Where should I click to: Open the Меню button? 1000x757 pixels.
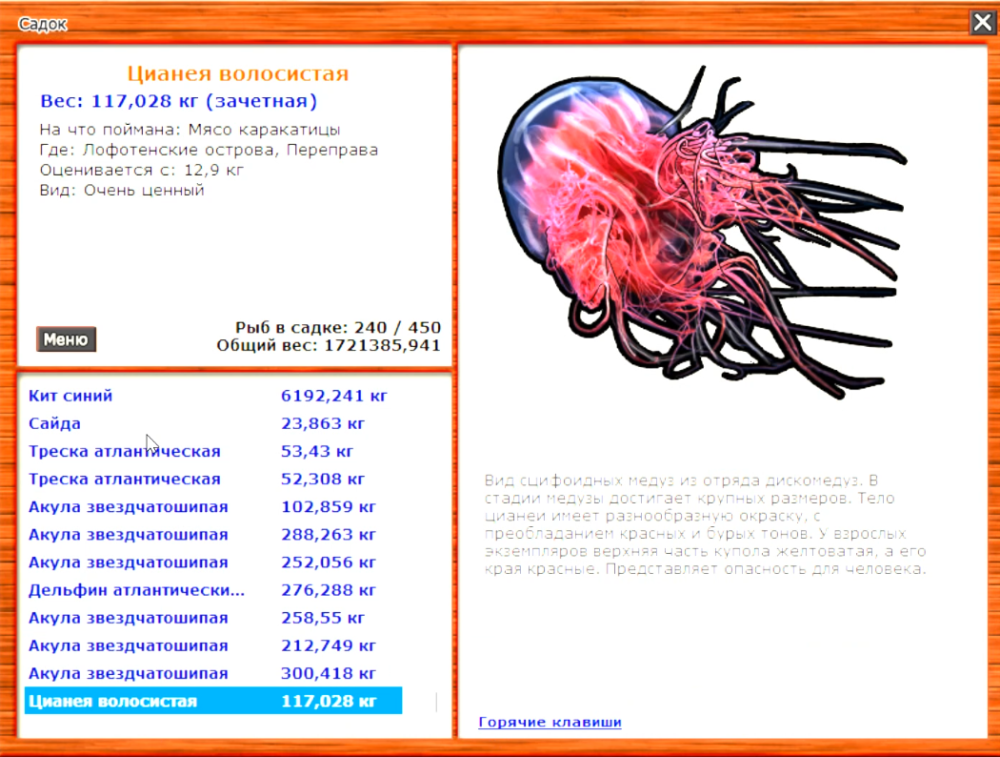click(x=66, y=340)
